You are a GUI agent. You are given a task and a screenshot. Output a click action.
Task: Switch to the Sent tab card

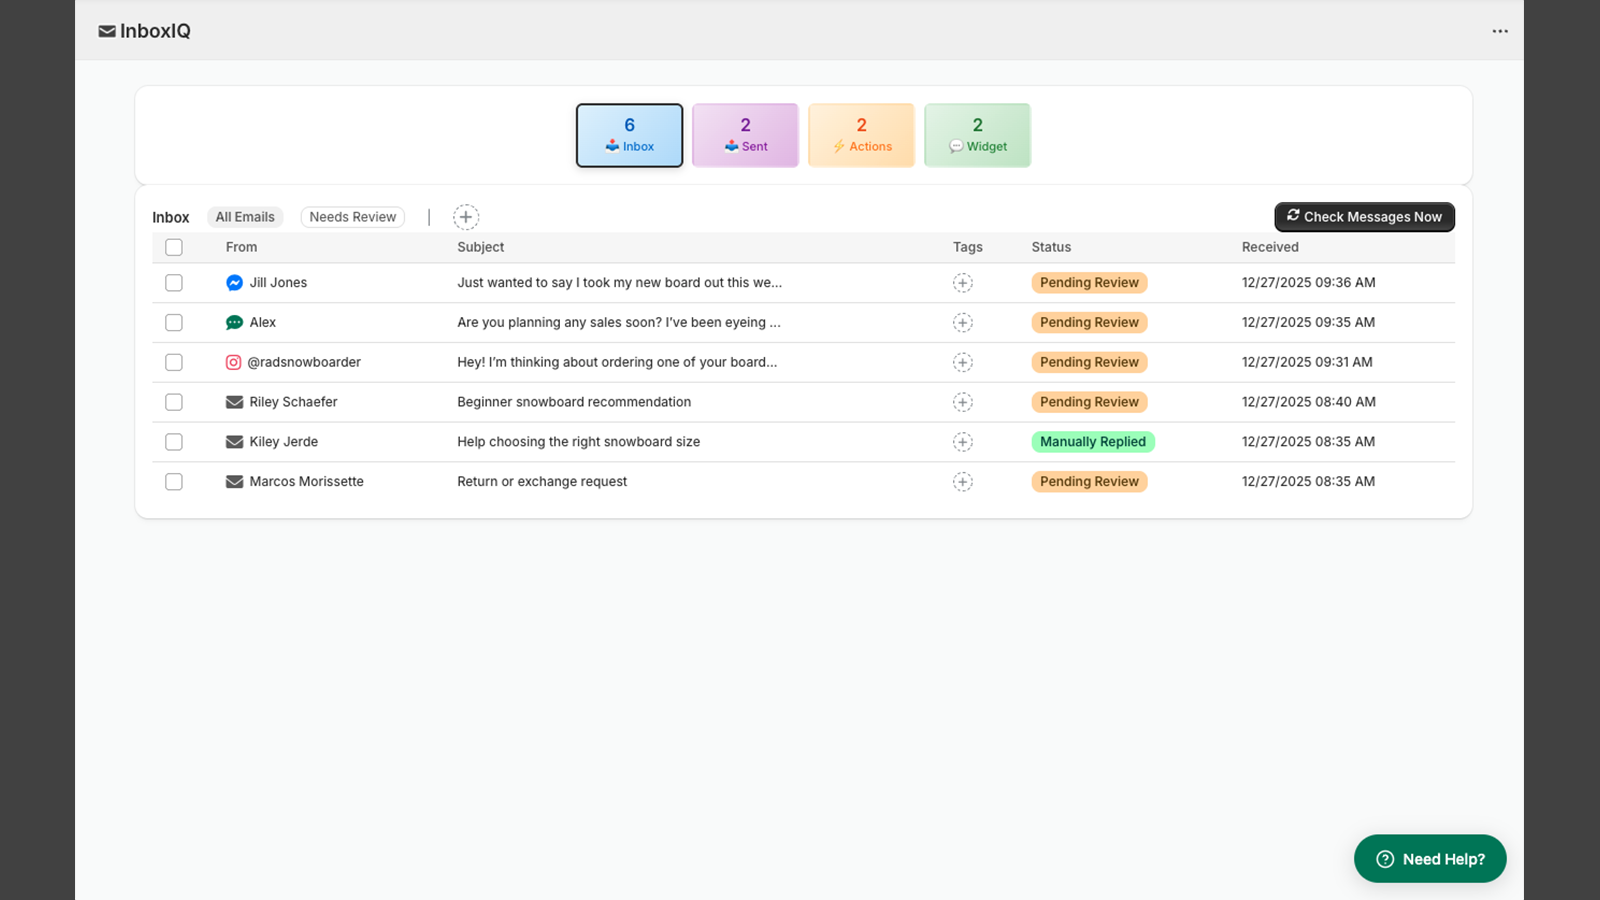[745, 135]
